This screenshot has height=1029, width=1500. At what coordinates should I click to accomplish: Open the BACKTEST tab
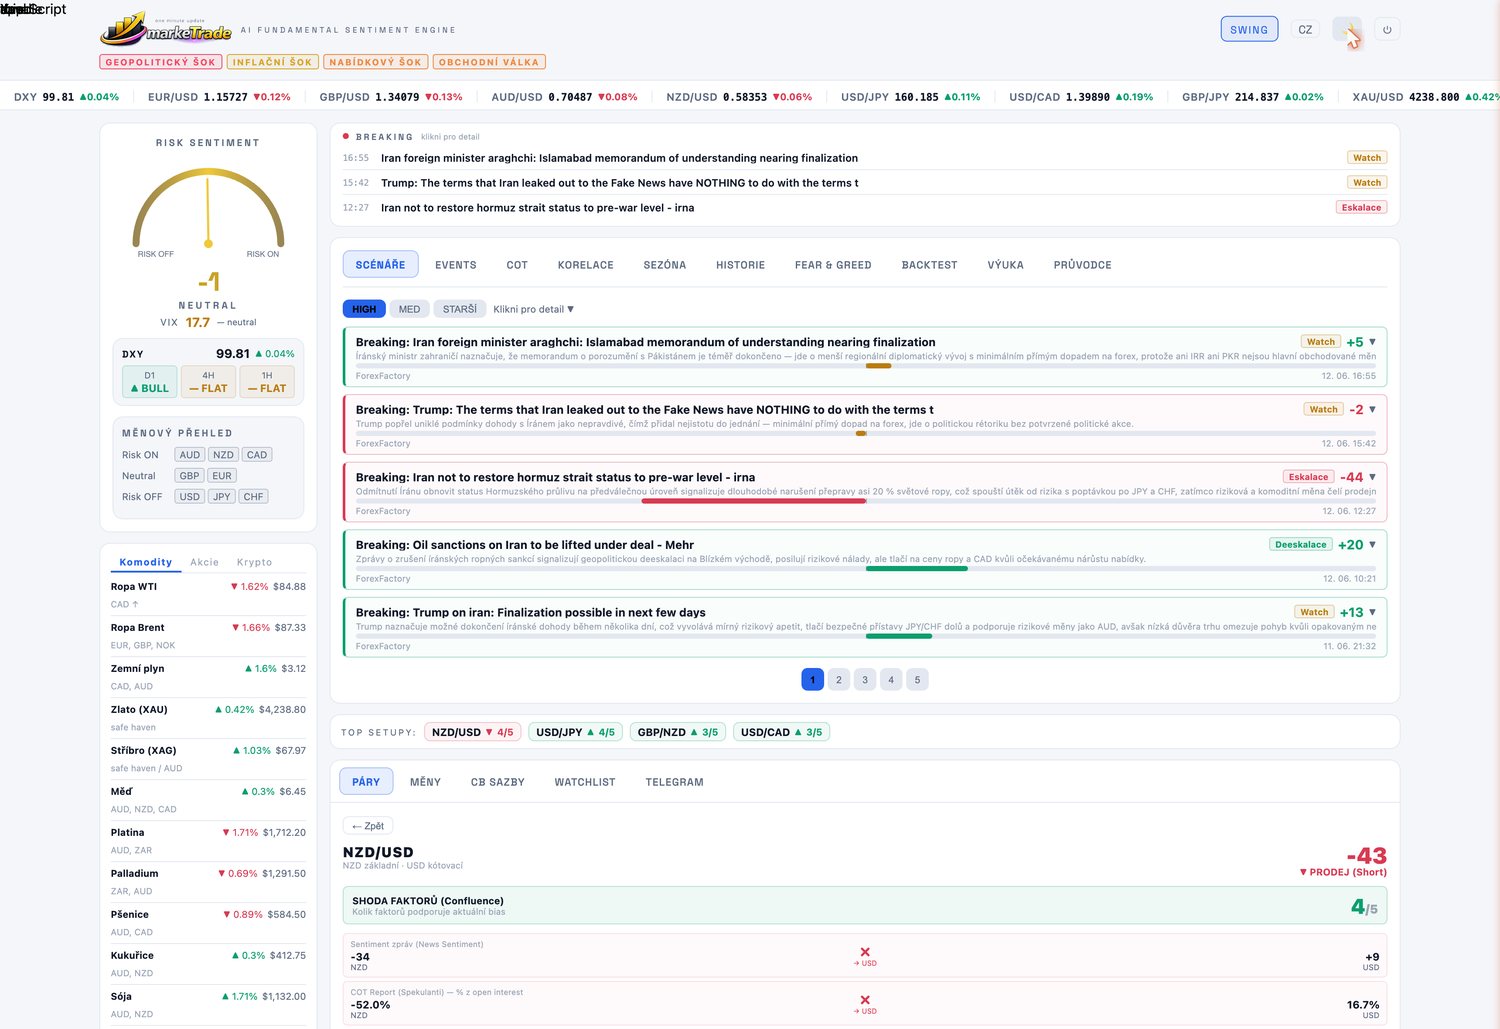tap(930, 265)
